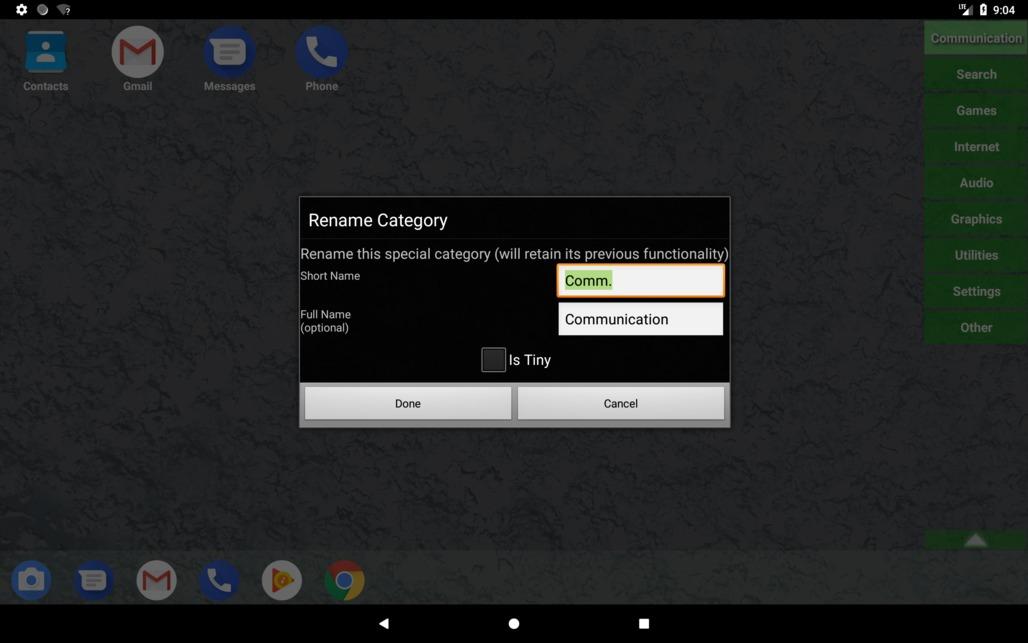Open the Utilities category
Screen dimensions: 1028x643
coord(976,255)
